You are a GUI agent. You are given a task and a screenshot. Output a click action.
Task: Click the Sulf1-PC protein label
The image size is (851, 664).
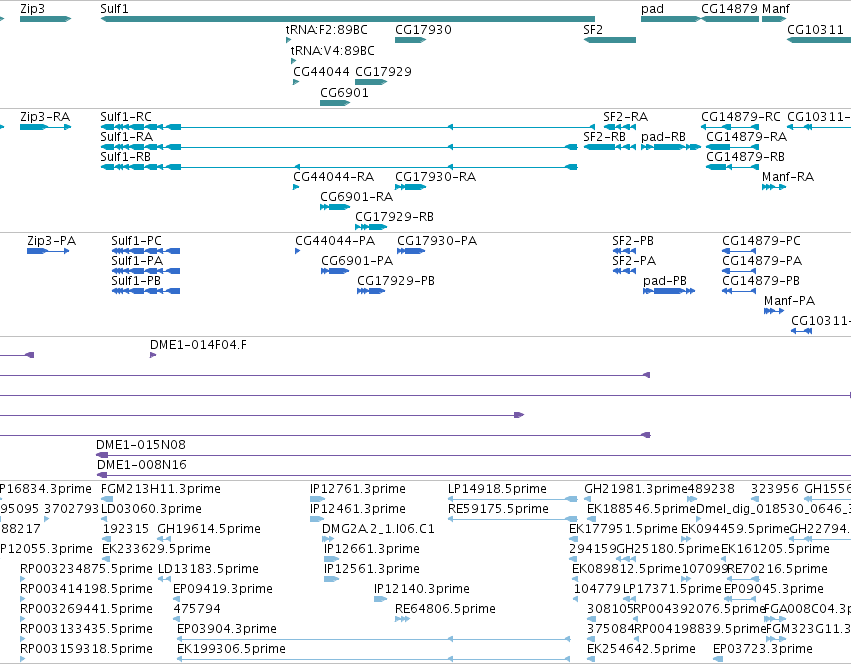(136, 241)
